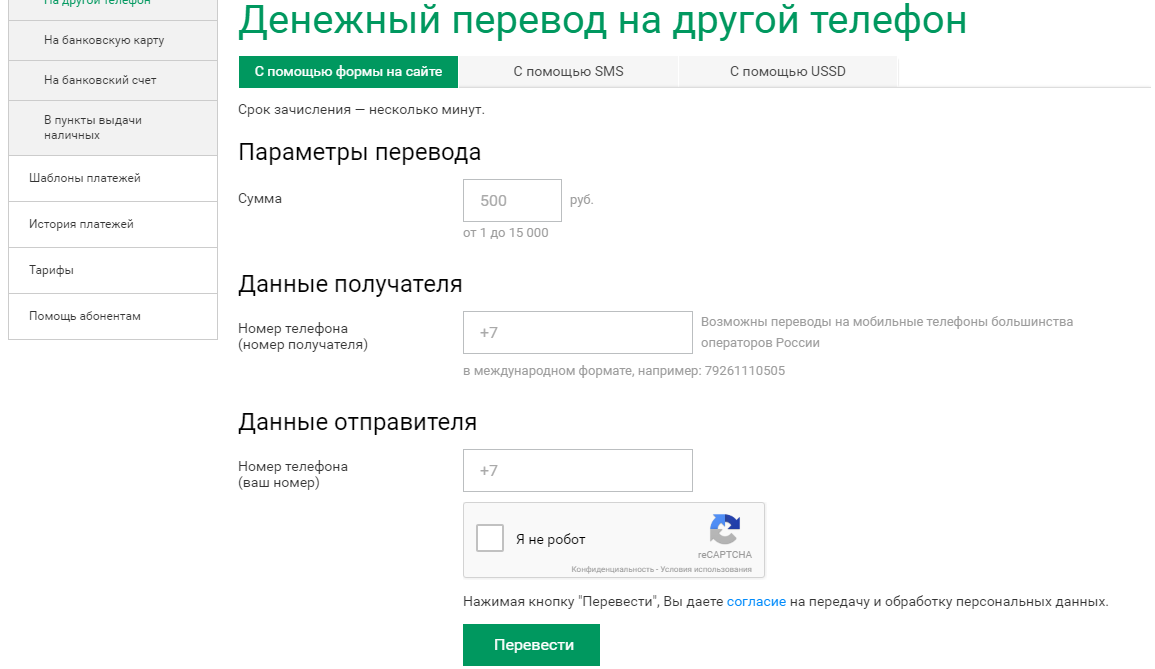
Task: Focus the Сумма amount input field
Action: click(x=512, y=200)
